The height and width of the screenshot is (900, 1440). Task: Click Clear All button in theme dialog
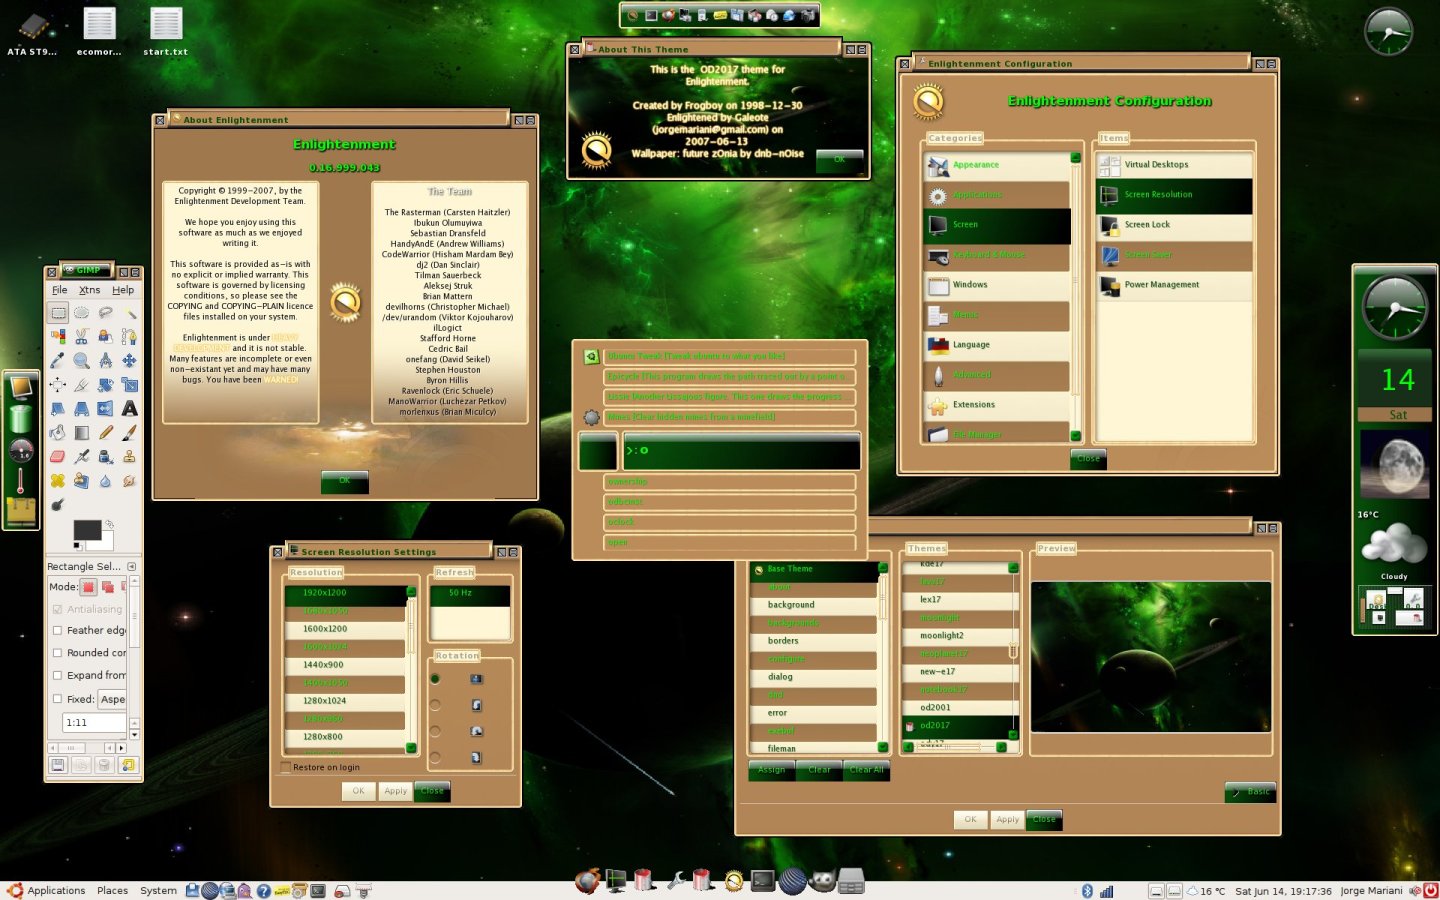coord(866,770)
